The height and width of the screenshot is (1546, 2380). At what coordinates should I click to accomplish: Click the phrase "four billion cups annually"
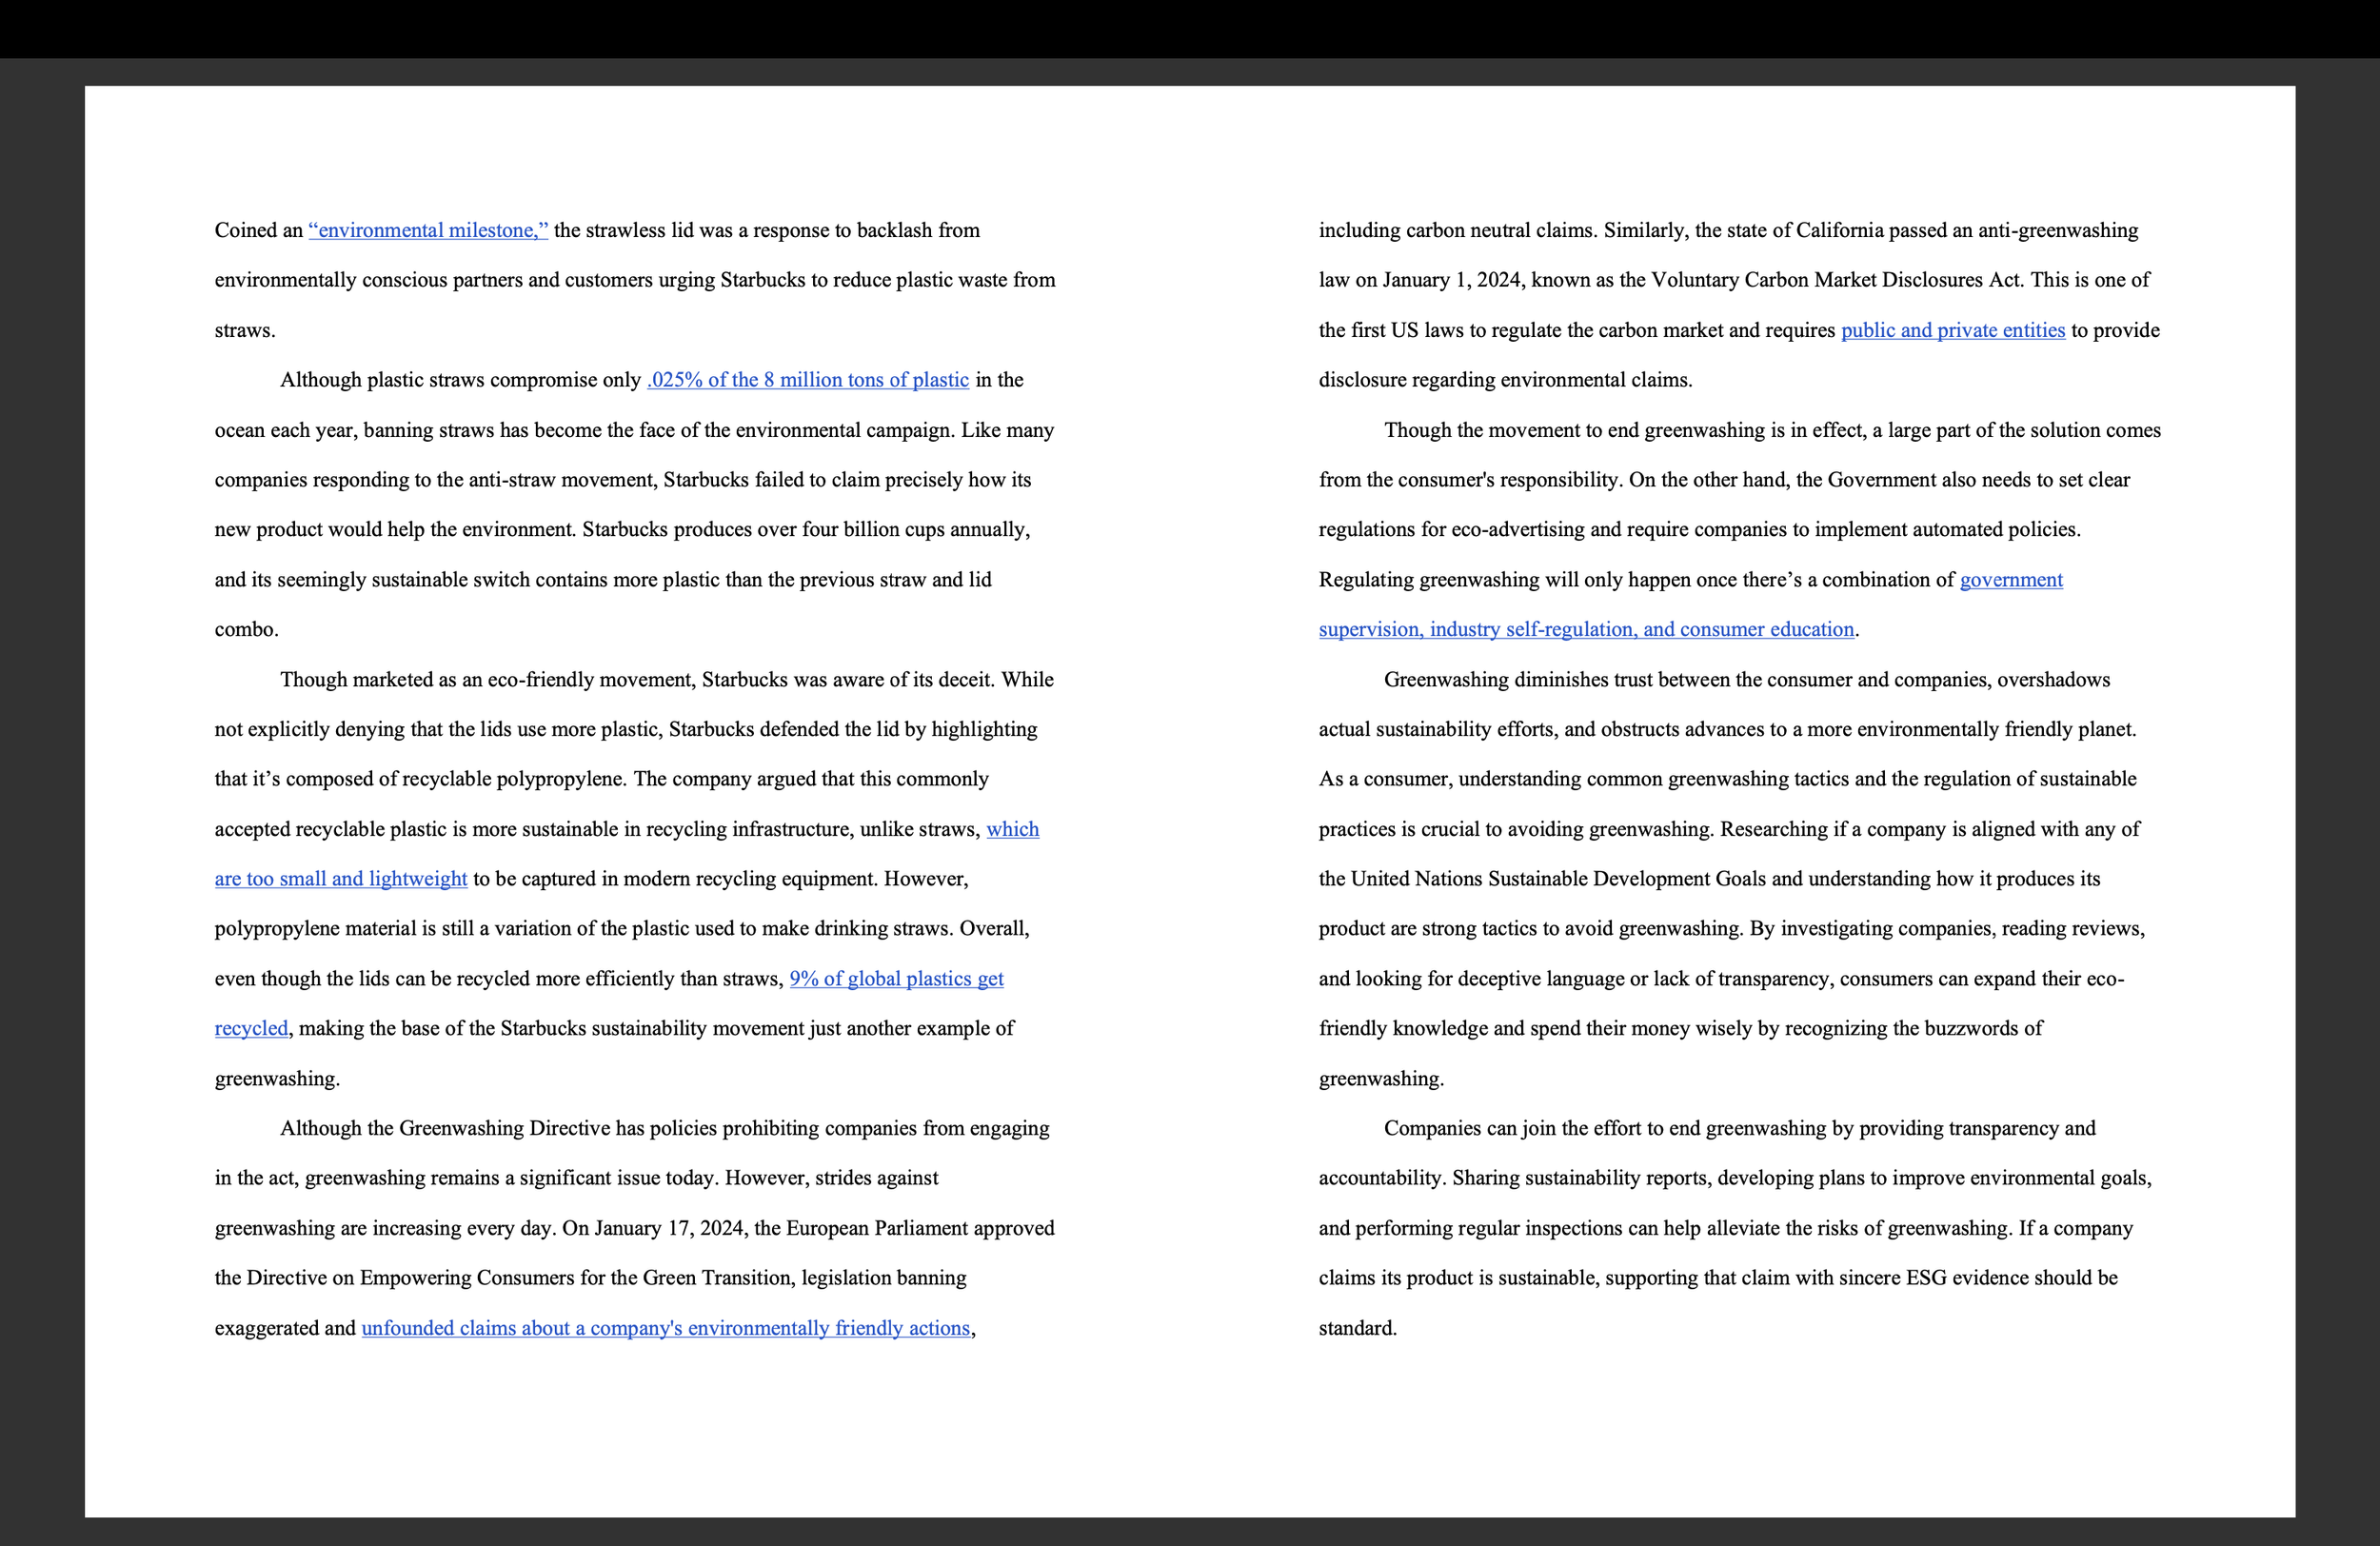pyautogui.click(x=914, y=530)
